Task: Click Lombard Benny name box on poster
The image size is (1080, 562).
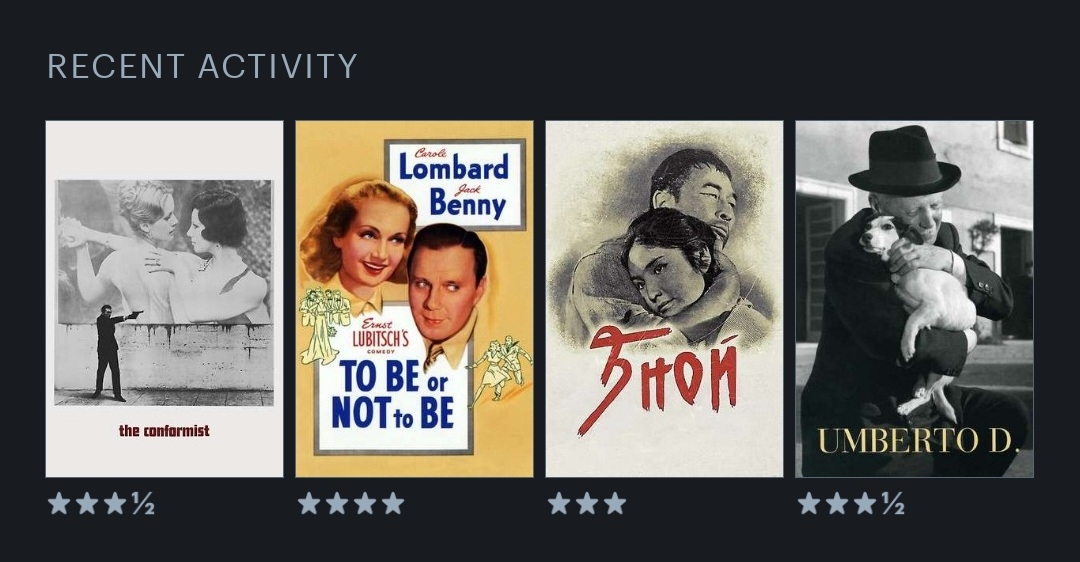Action: coord(455,184)
